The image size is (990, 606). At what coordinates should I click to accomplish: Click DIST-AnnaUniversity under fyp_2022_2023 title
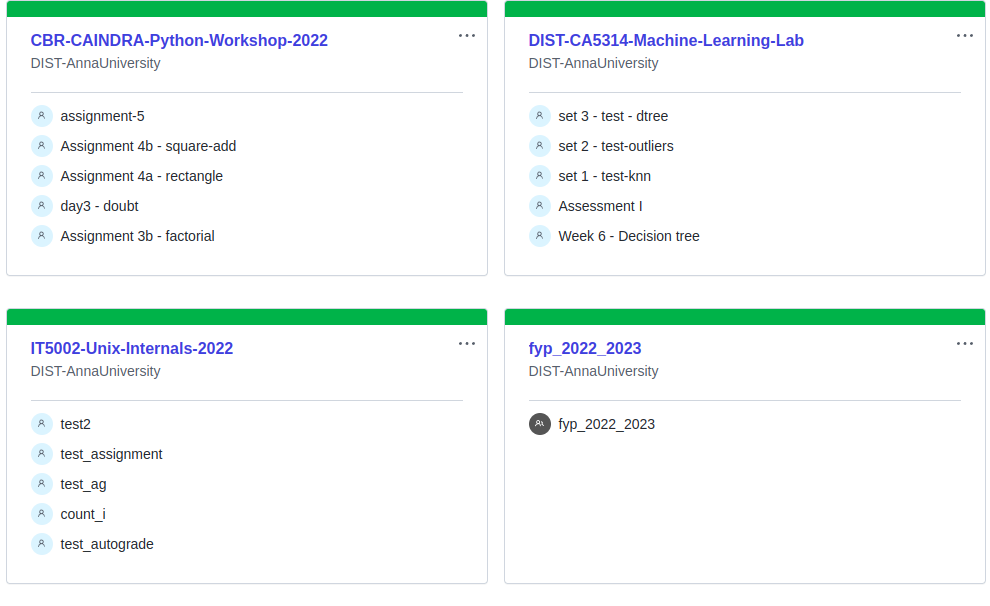(593, 371)
